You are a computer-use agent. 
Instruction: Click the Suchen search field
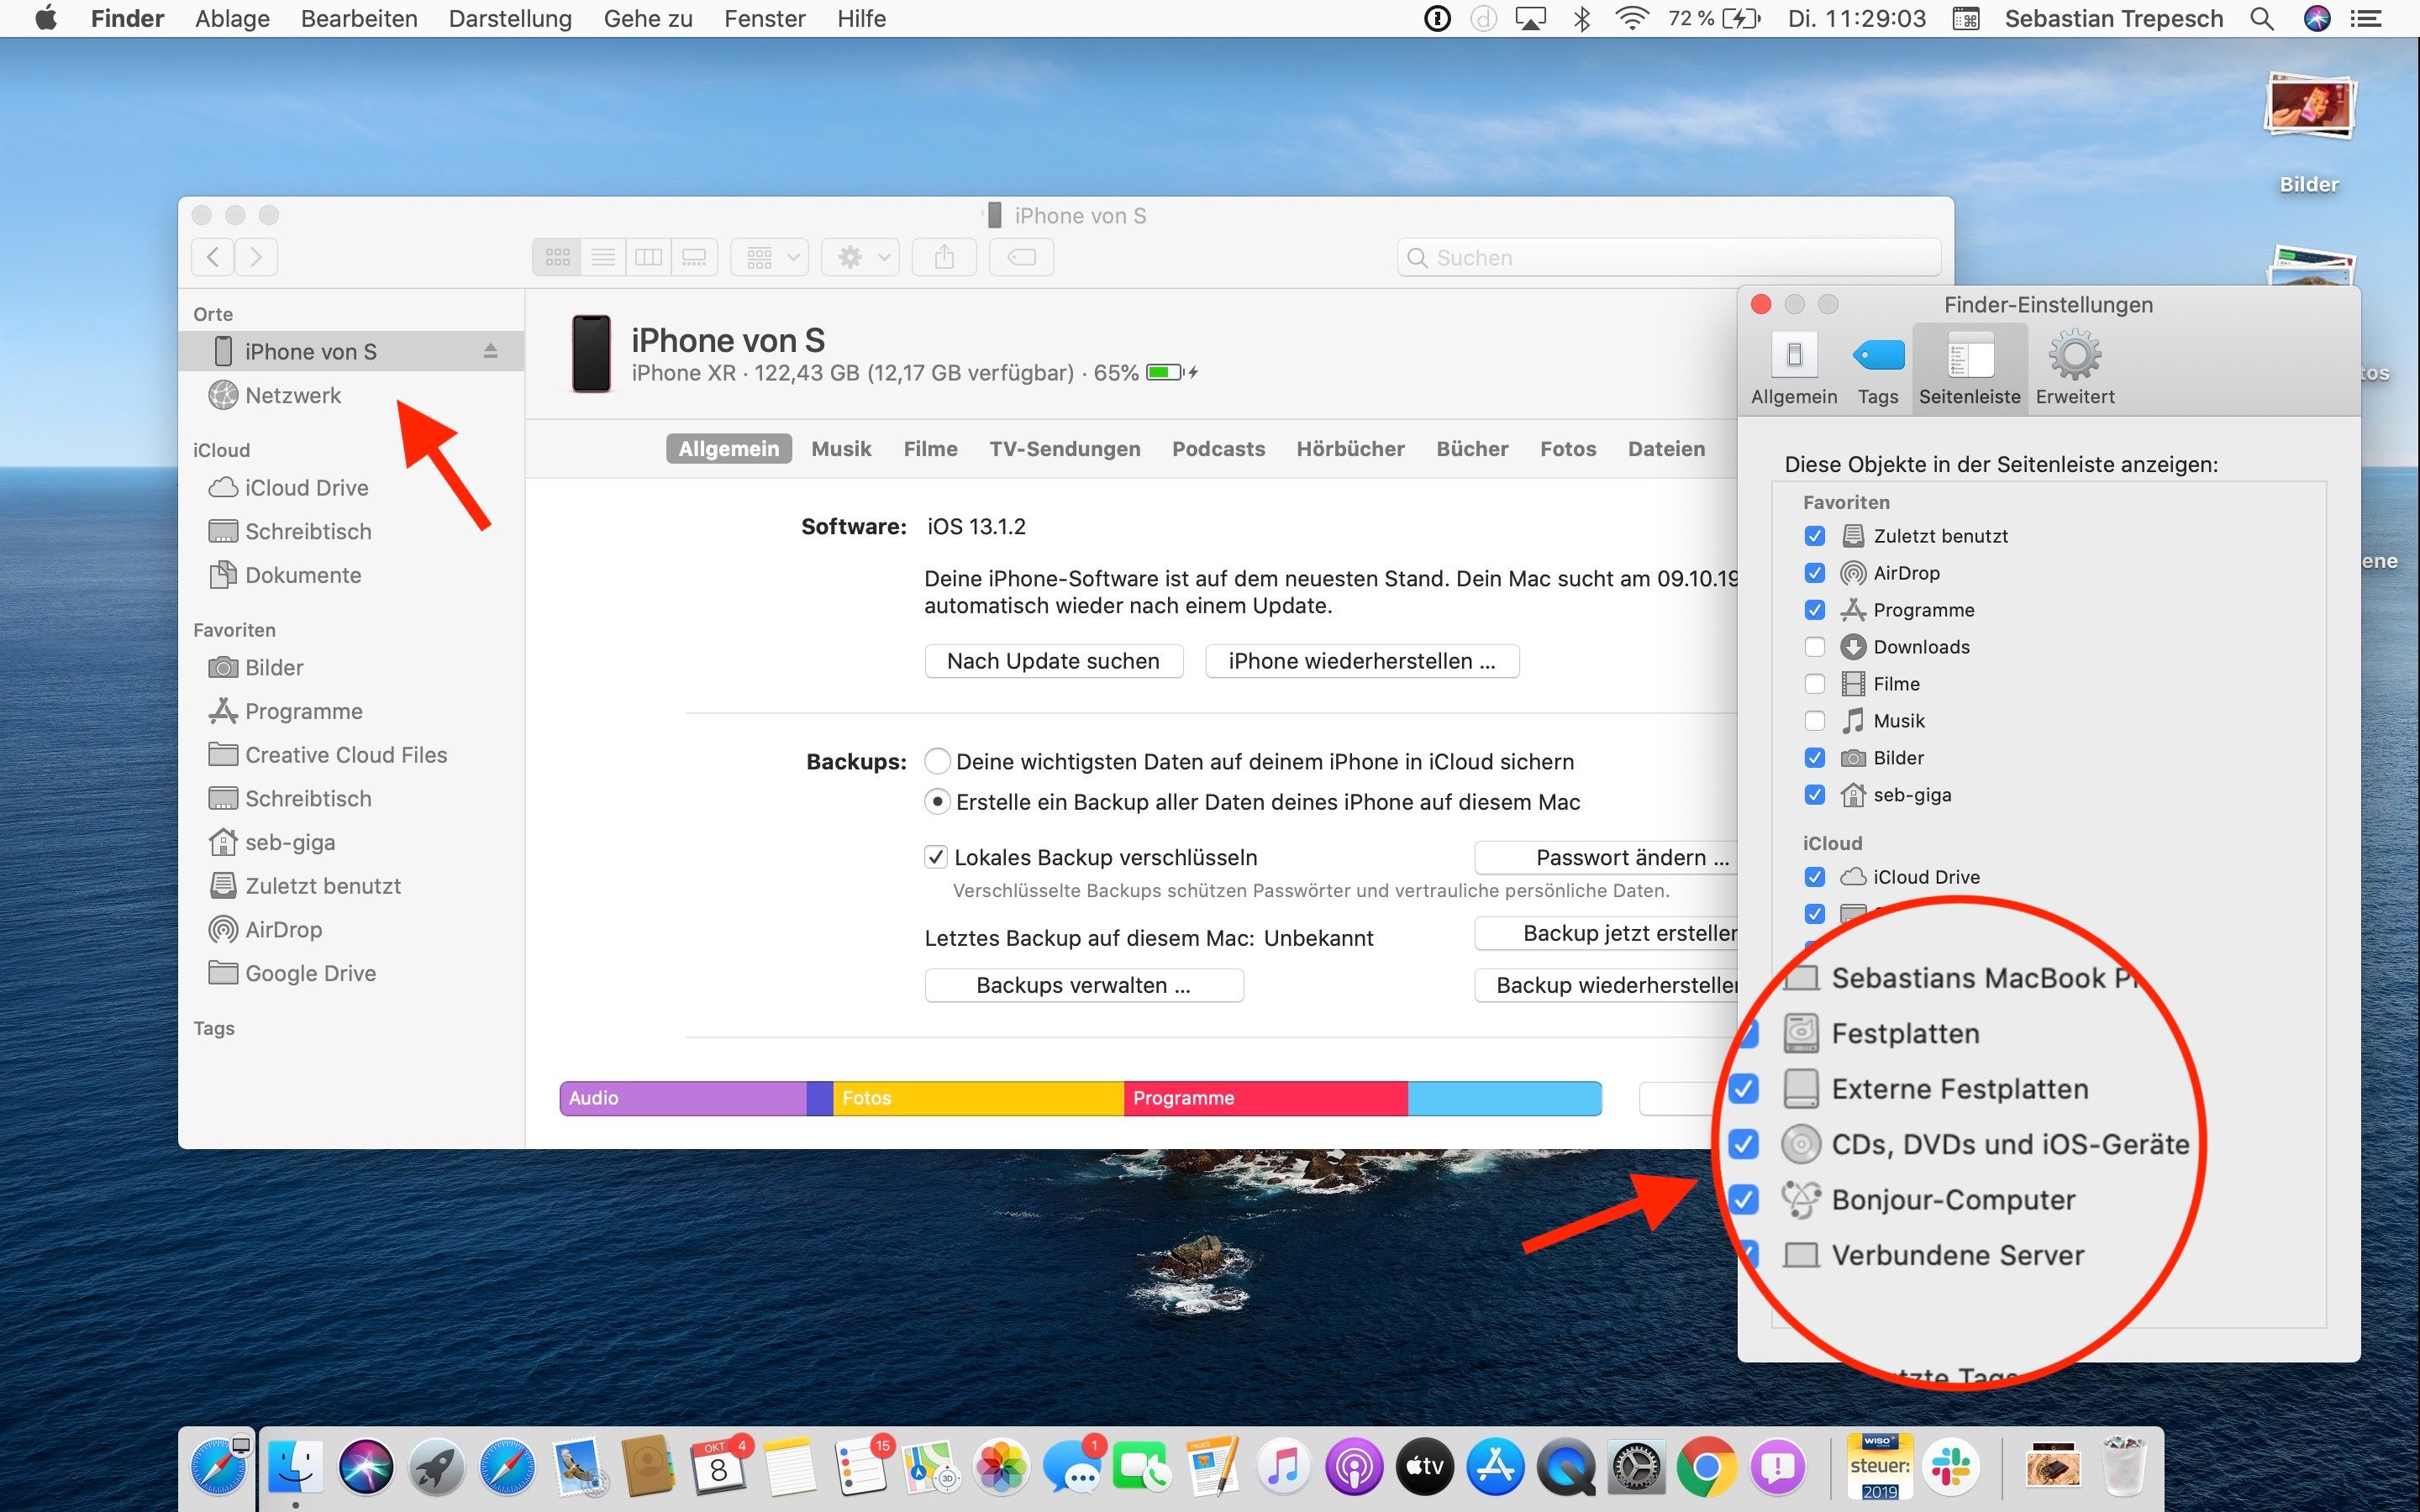pyautogui.click(x=1668, y=258)
